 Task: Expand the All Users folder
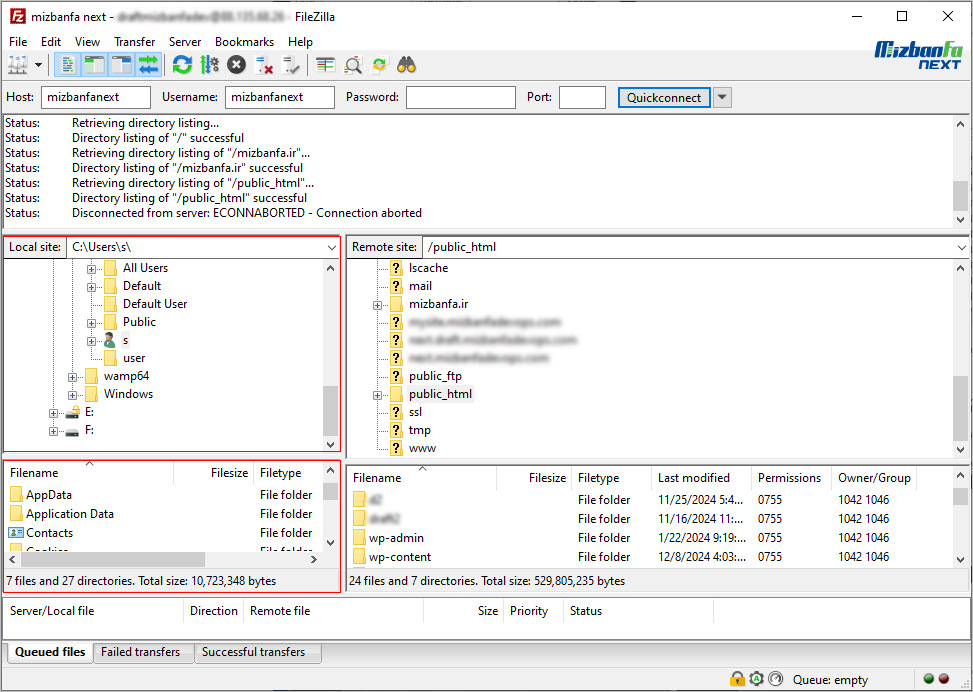coord(91,269)
